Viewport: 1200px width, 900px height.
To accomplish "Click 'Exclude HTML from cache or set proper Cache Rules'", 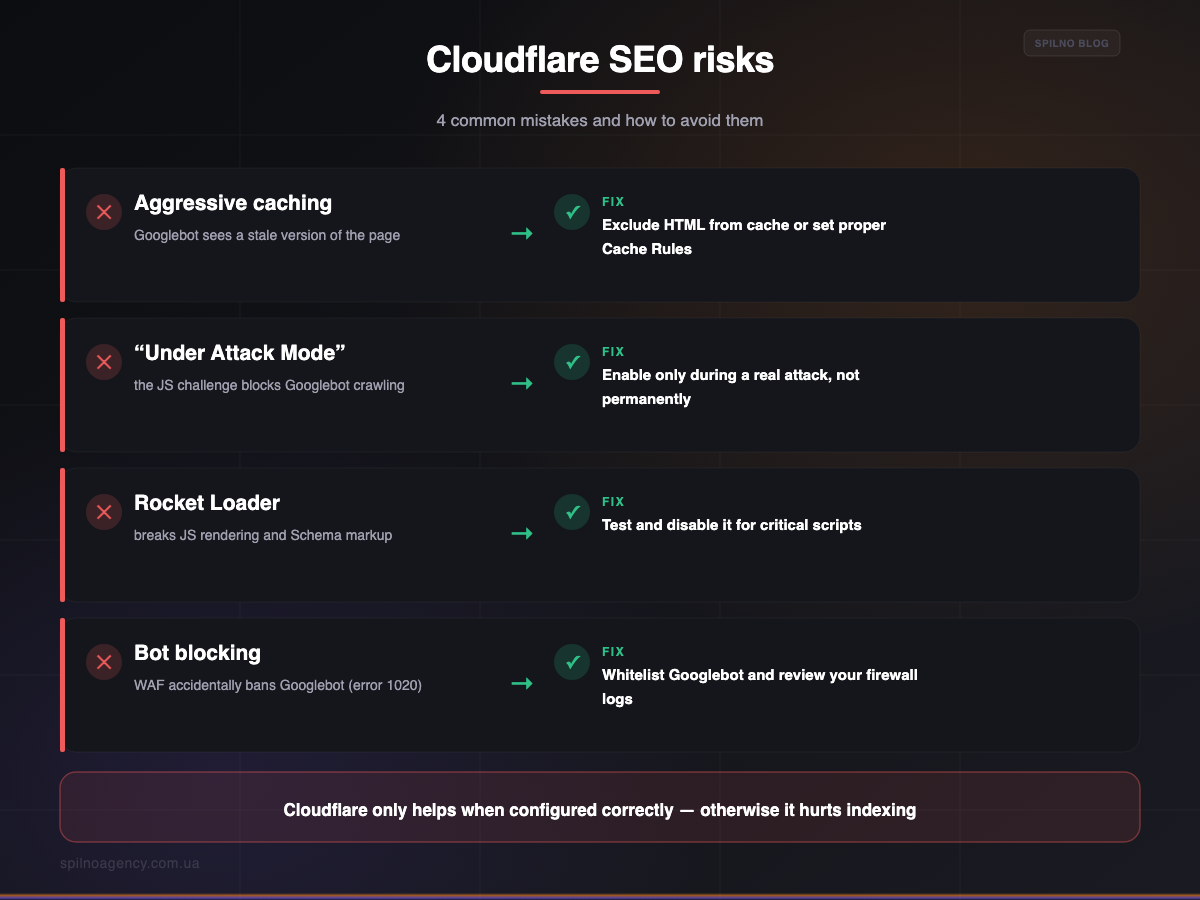I will point(744,237).
